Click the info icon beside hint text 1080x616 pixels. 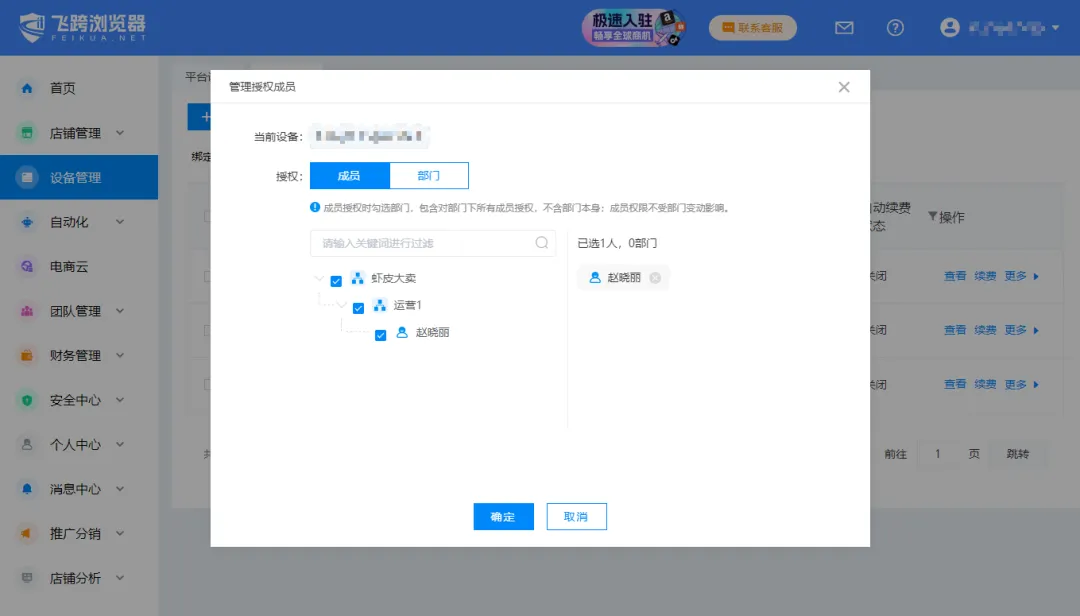point(315,207)
